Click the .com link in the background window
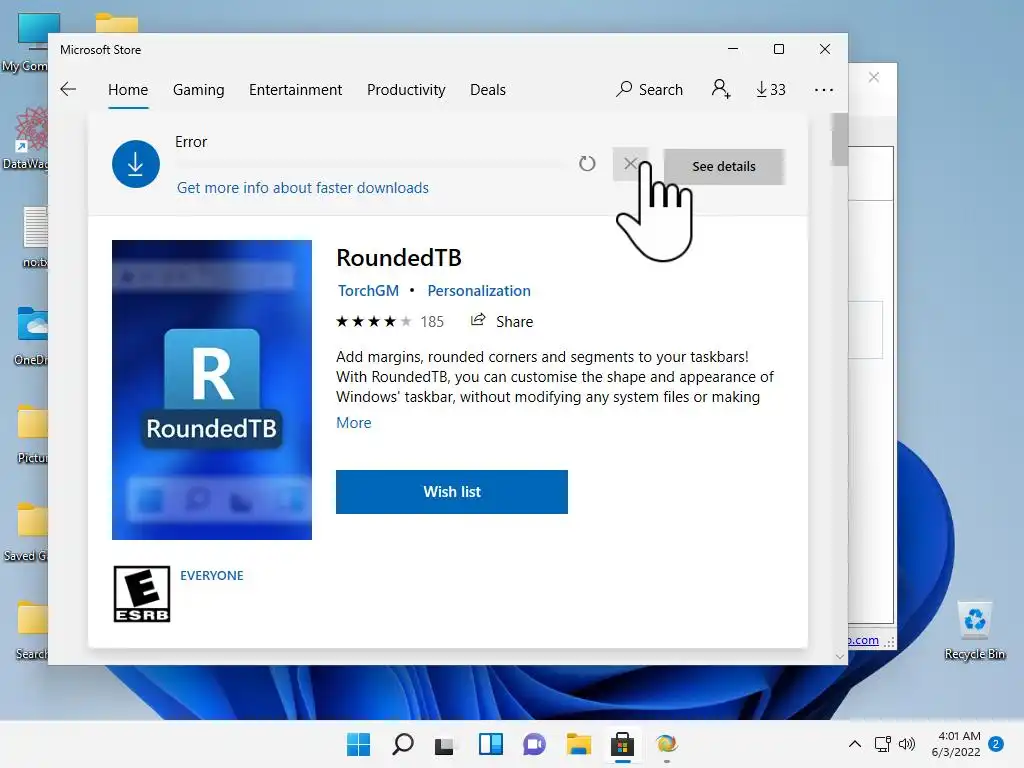Screen dimensions: 1024x768 tap(863, 640)
